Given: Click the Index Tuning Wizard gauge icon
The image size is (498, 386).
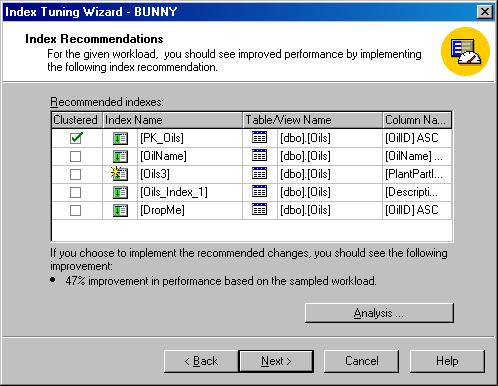Looking at the screenshot, I should click(465, 51).
